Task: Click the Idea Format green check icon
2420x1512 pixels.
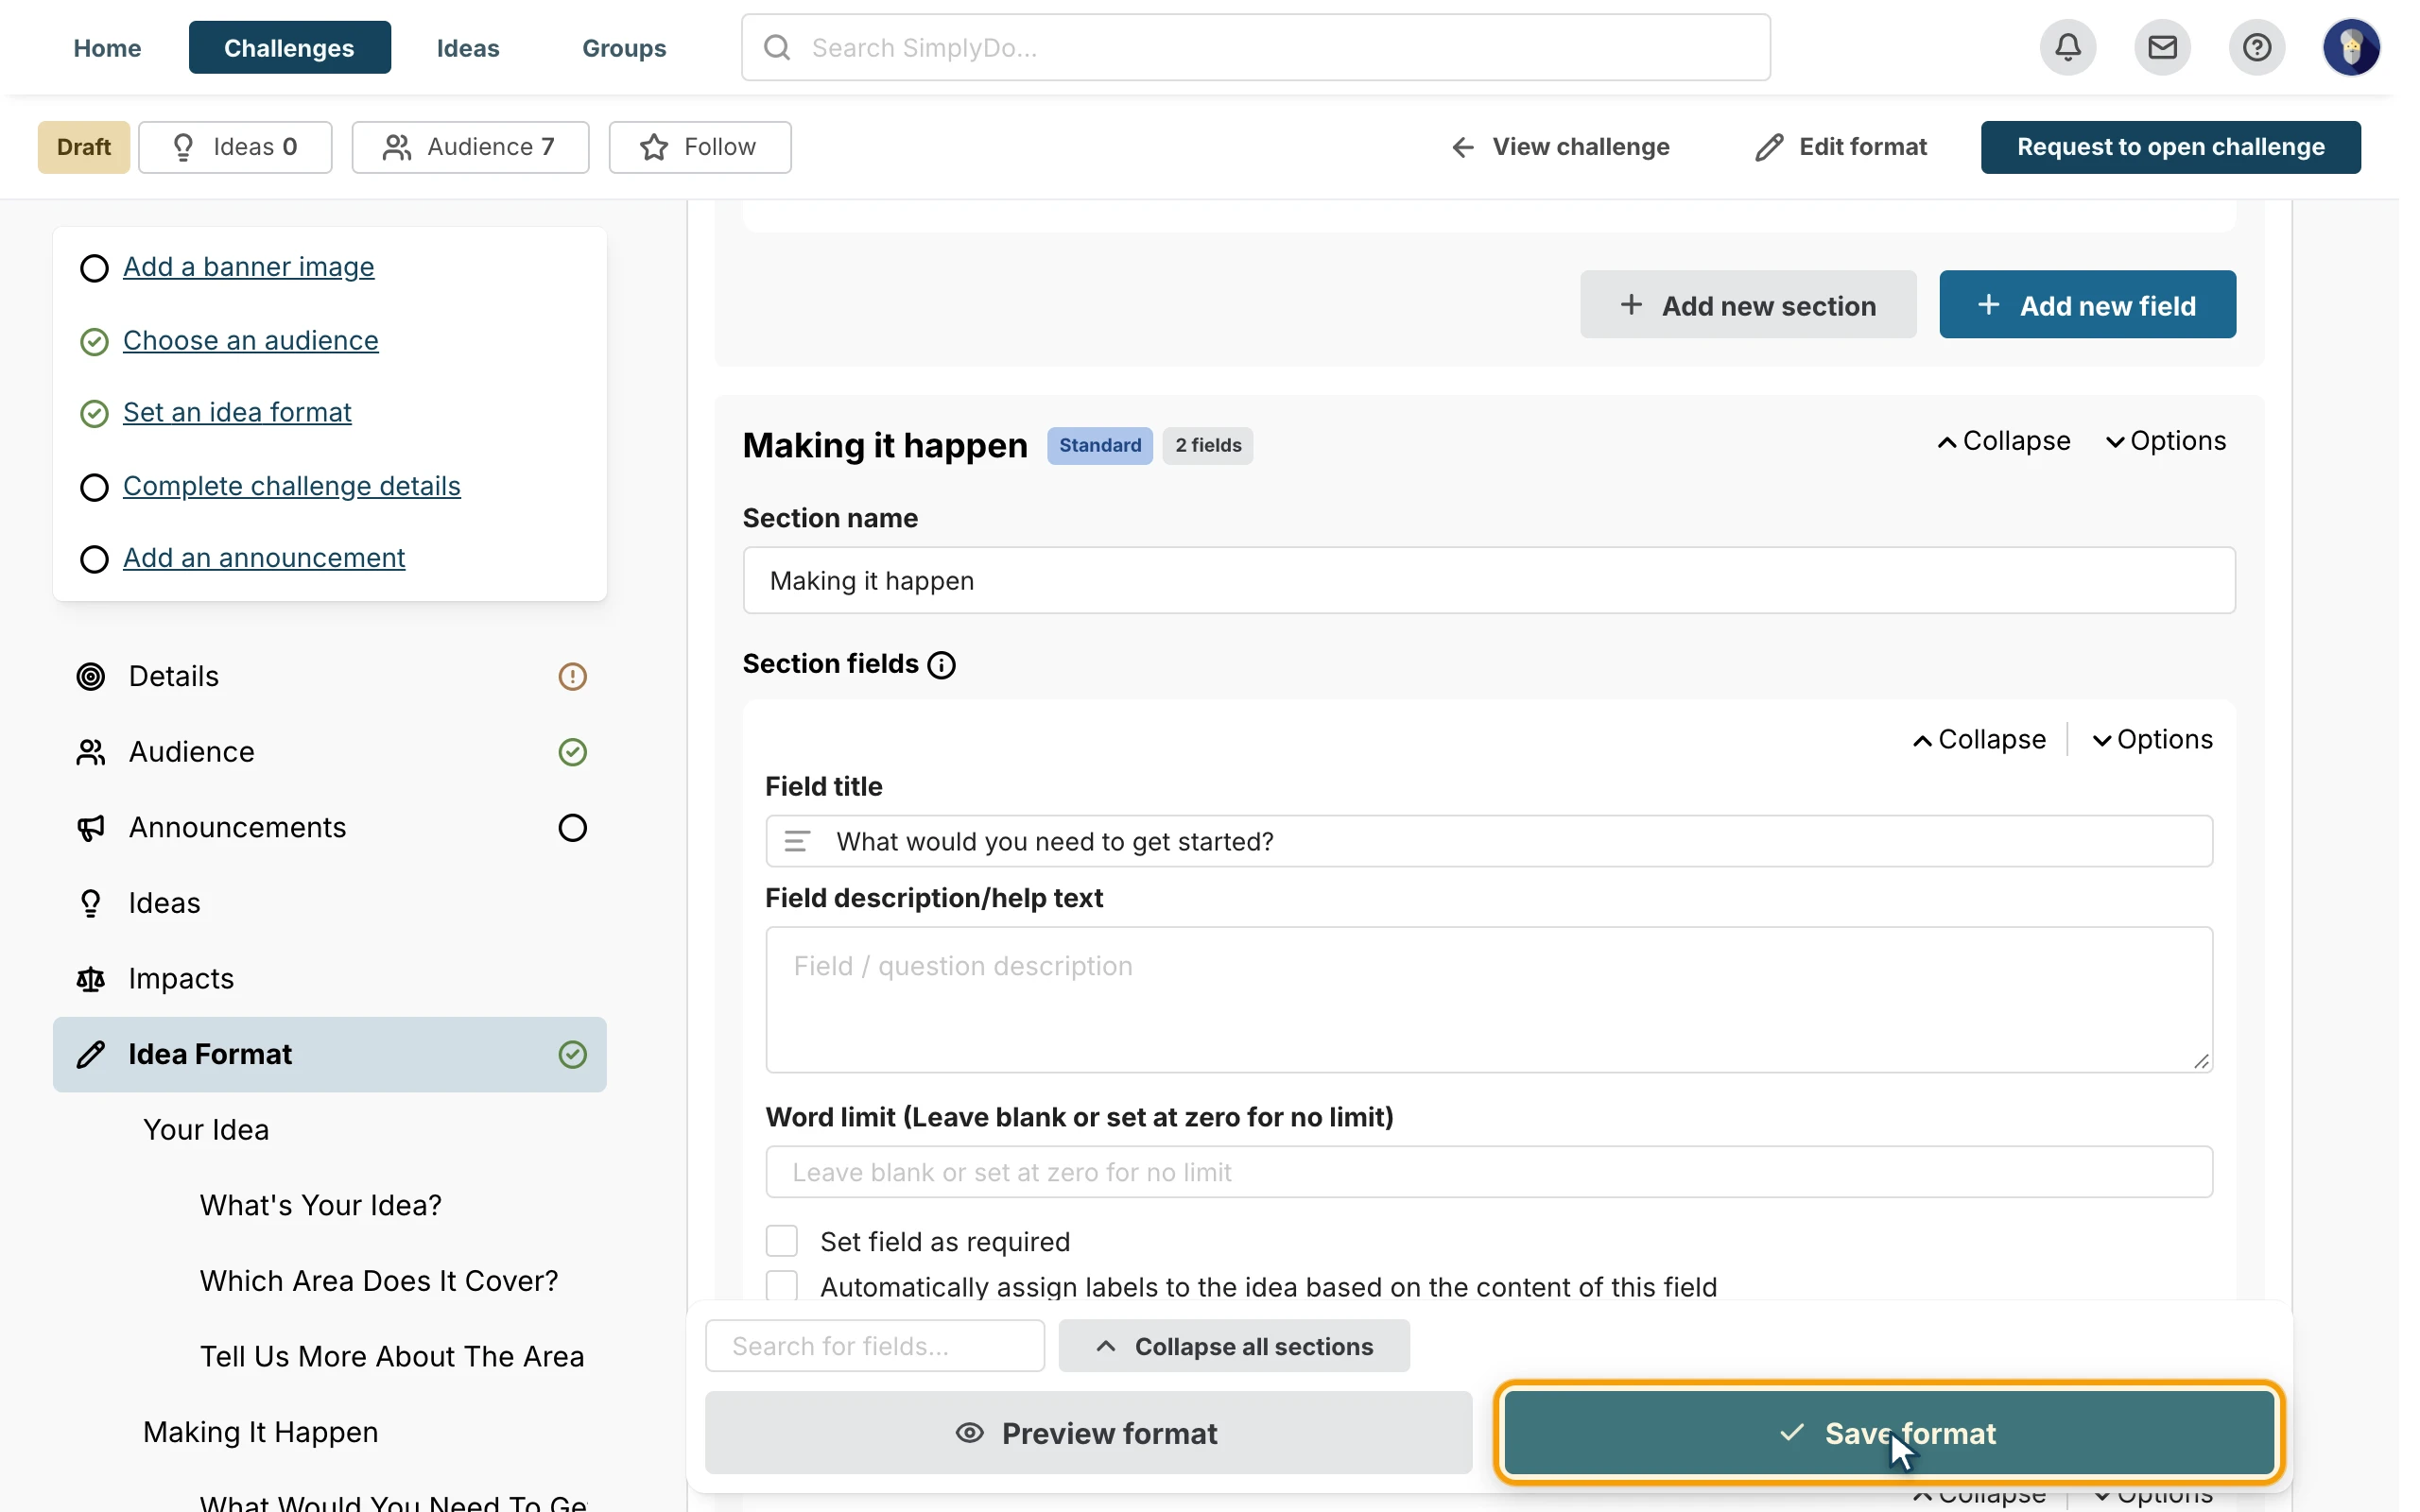Action: coord(572,1055)
